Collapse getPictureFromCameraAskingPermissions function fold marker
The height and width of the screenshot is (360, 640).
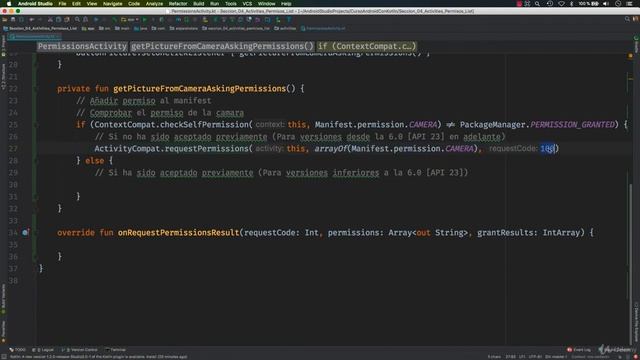point(35,89)
